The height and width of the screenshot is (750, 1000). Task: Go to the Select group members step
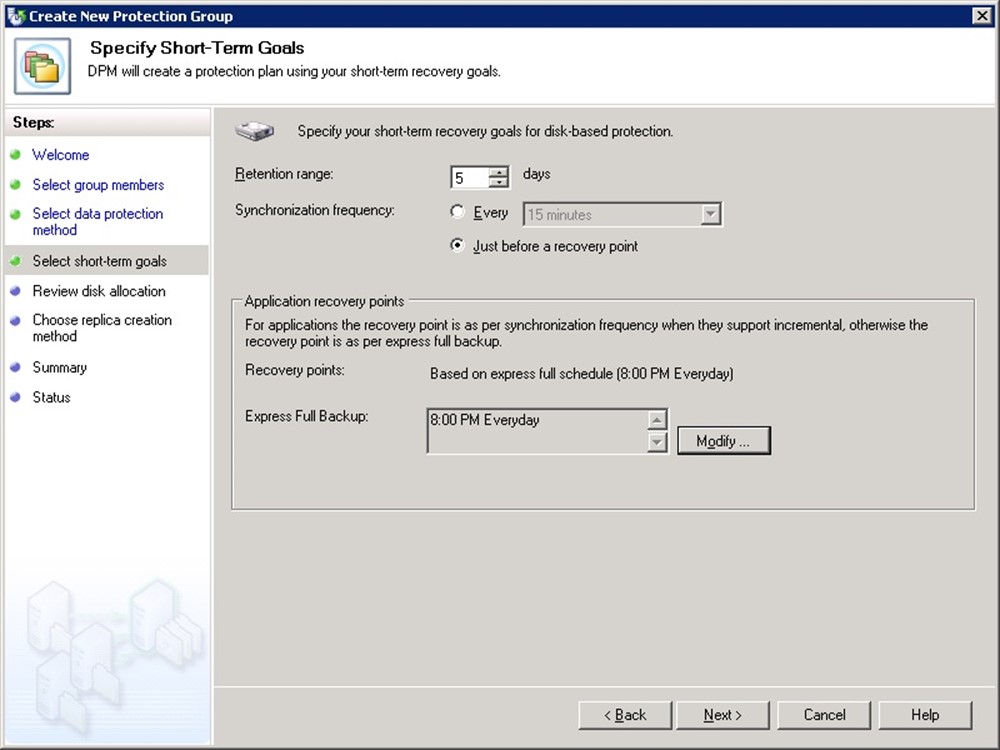(x=98, y=185)
